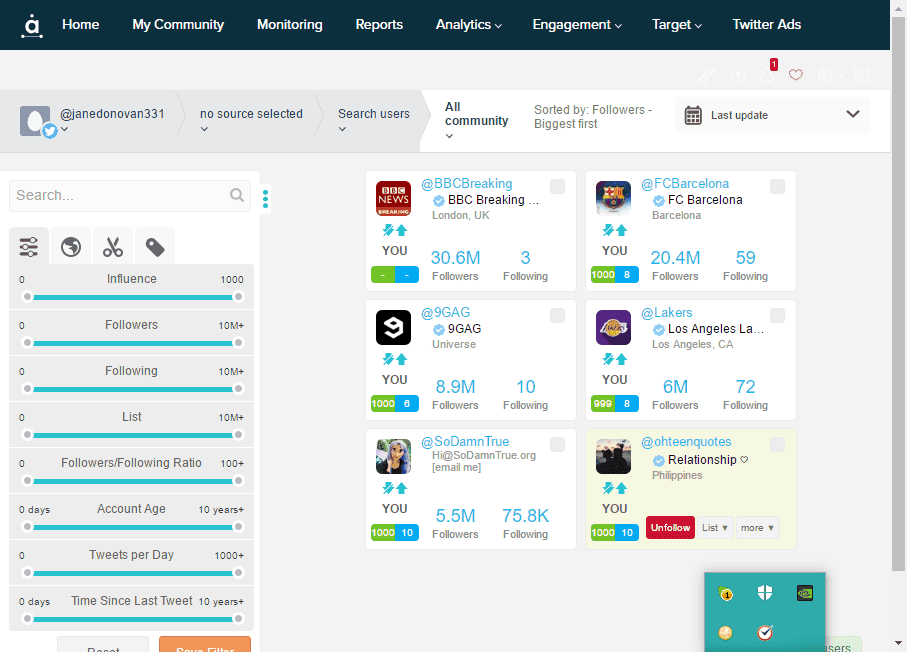Focus the Search input field

pyautogui.click(x=130, y=195)
